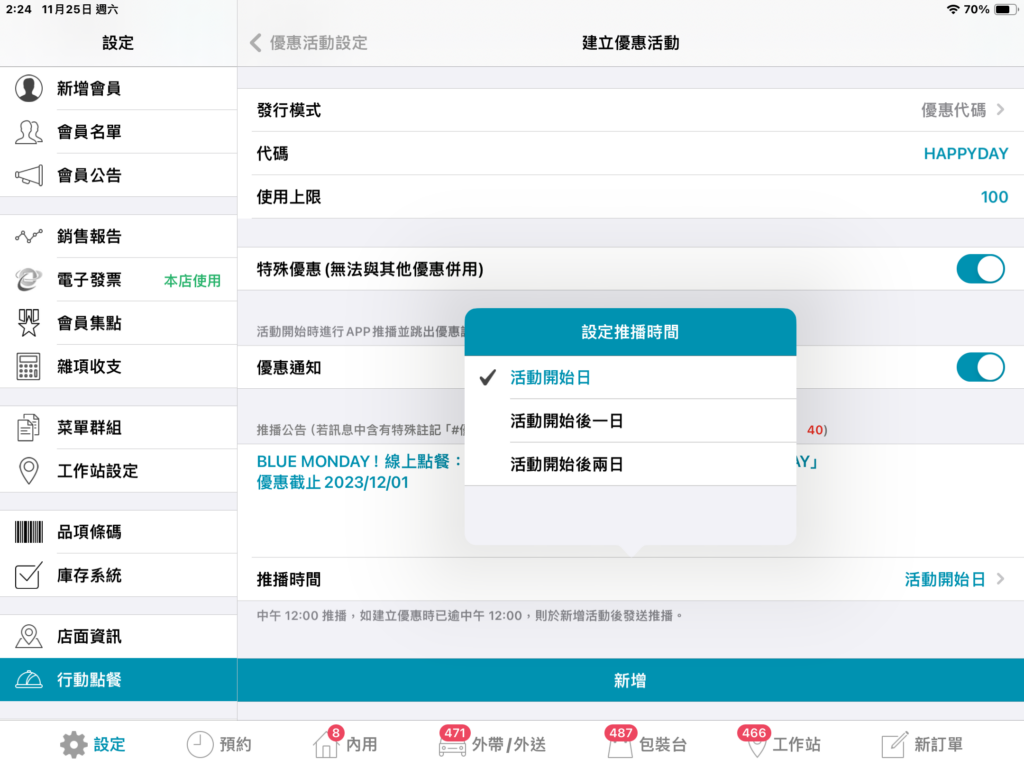1024x768 pixels.
Task: Edit the 代碼 field HAPPYDAY
Action: pyautogui.click(x=631, y=153)
